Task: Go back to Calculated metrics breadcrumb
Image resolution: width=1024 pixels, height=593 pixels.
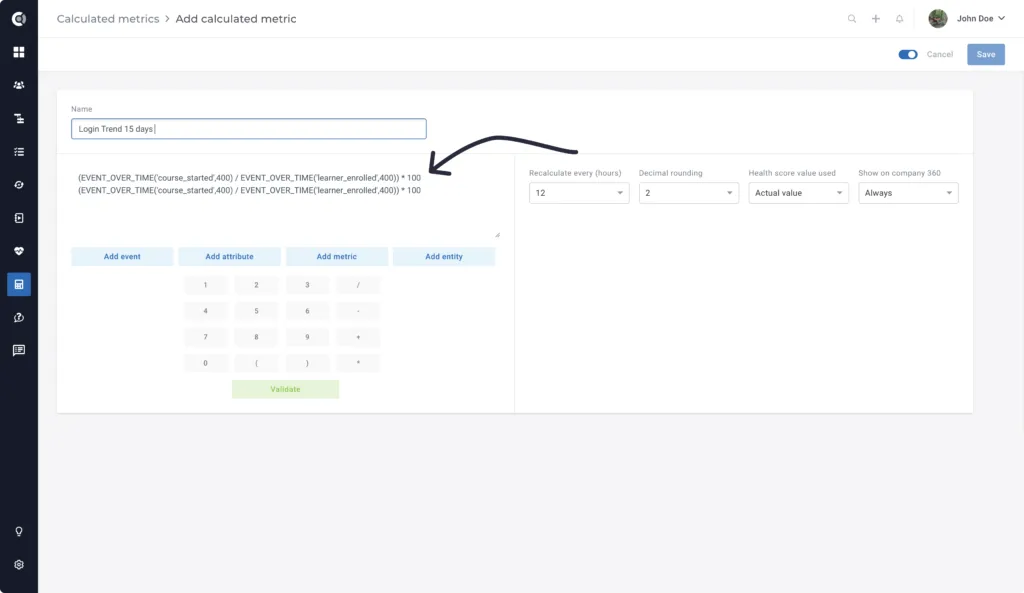Action: 108,19
